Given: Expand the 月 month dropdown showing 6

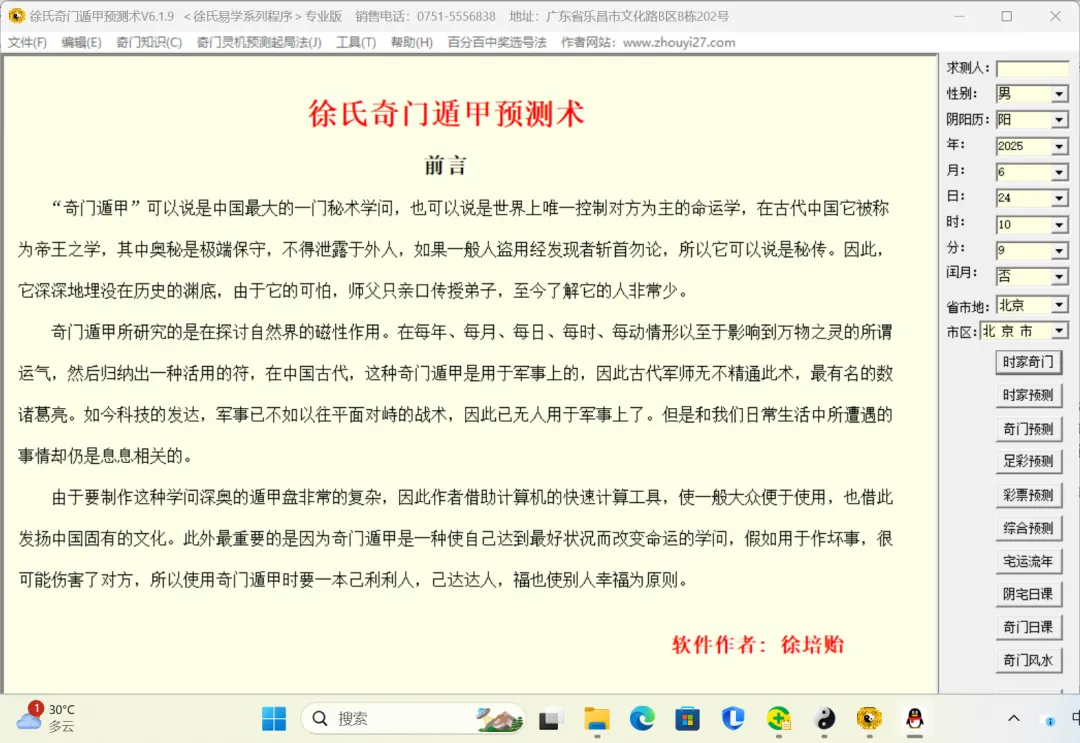Looking at the screenshot, I should pos(1059,173).
